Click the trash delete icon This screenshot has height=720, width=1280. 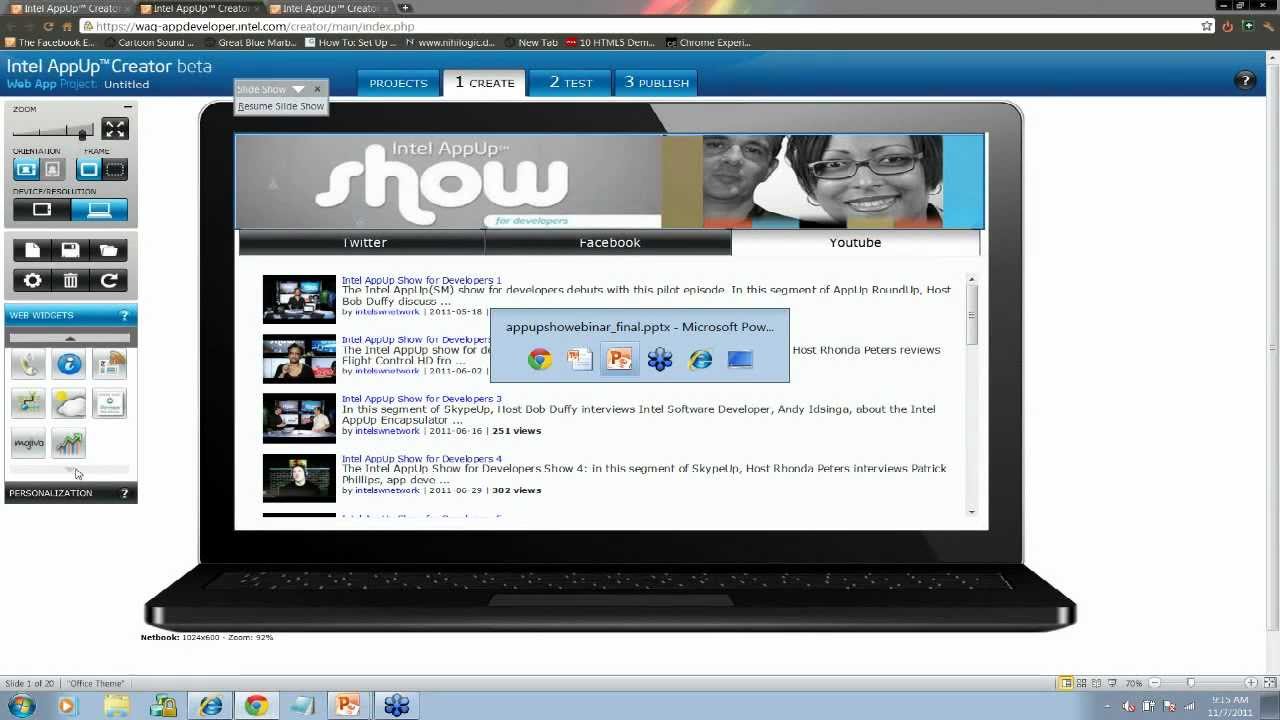coord(70,281)
